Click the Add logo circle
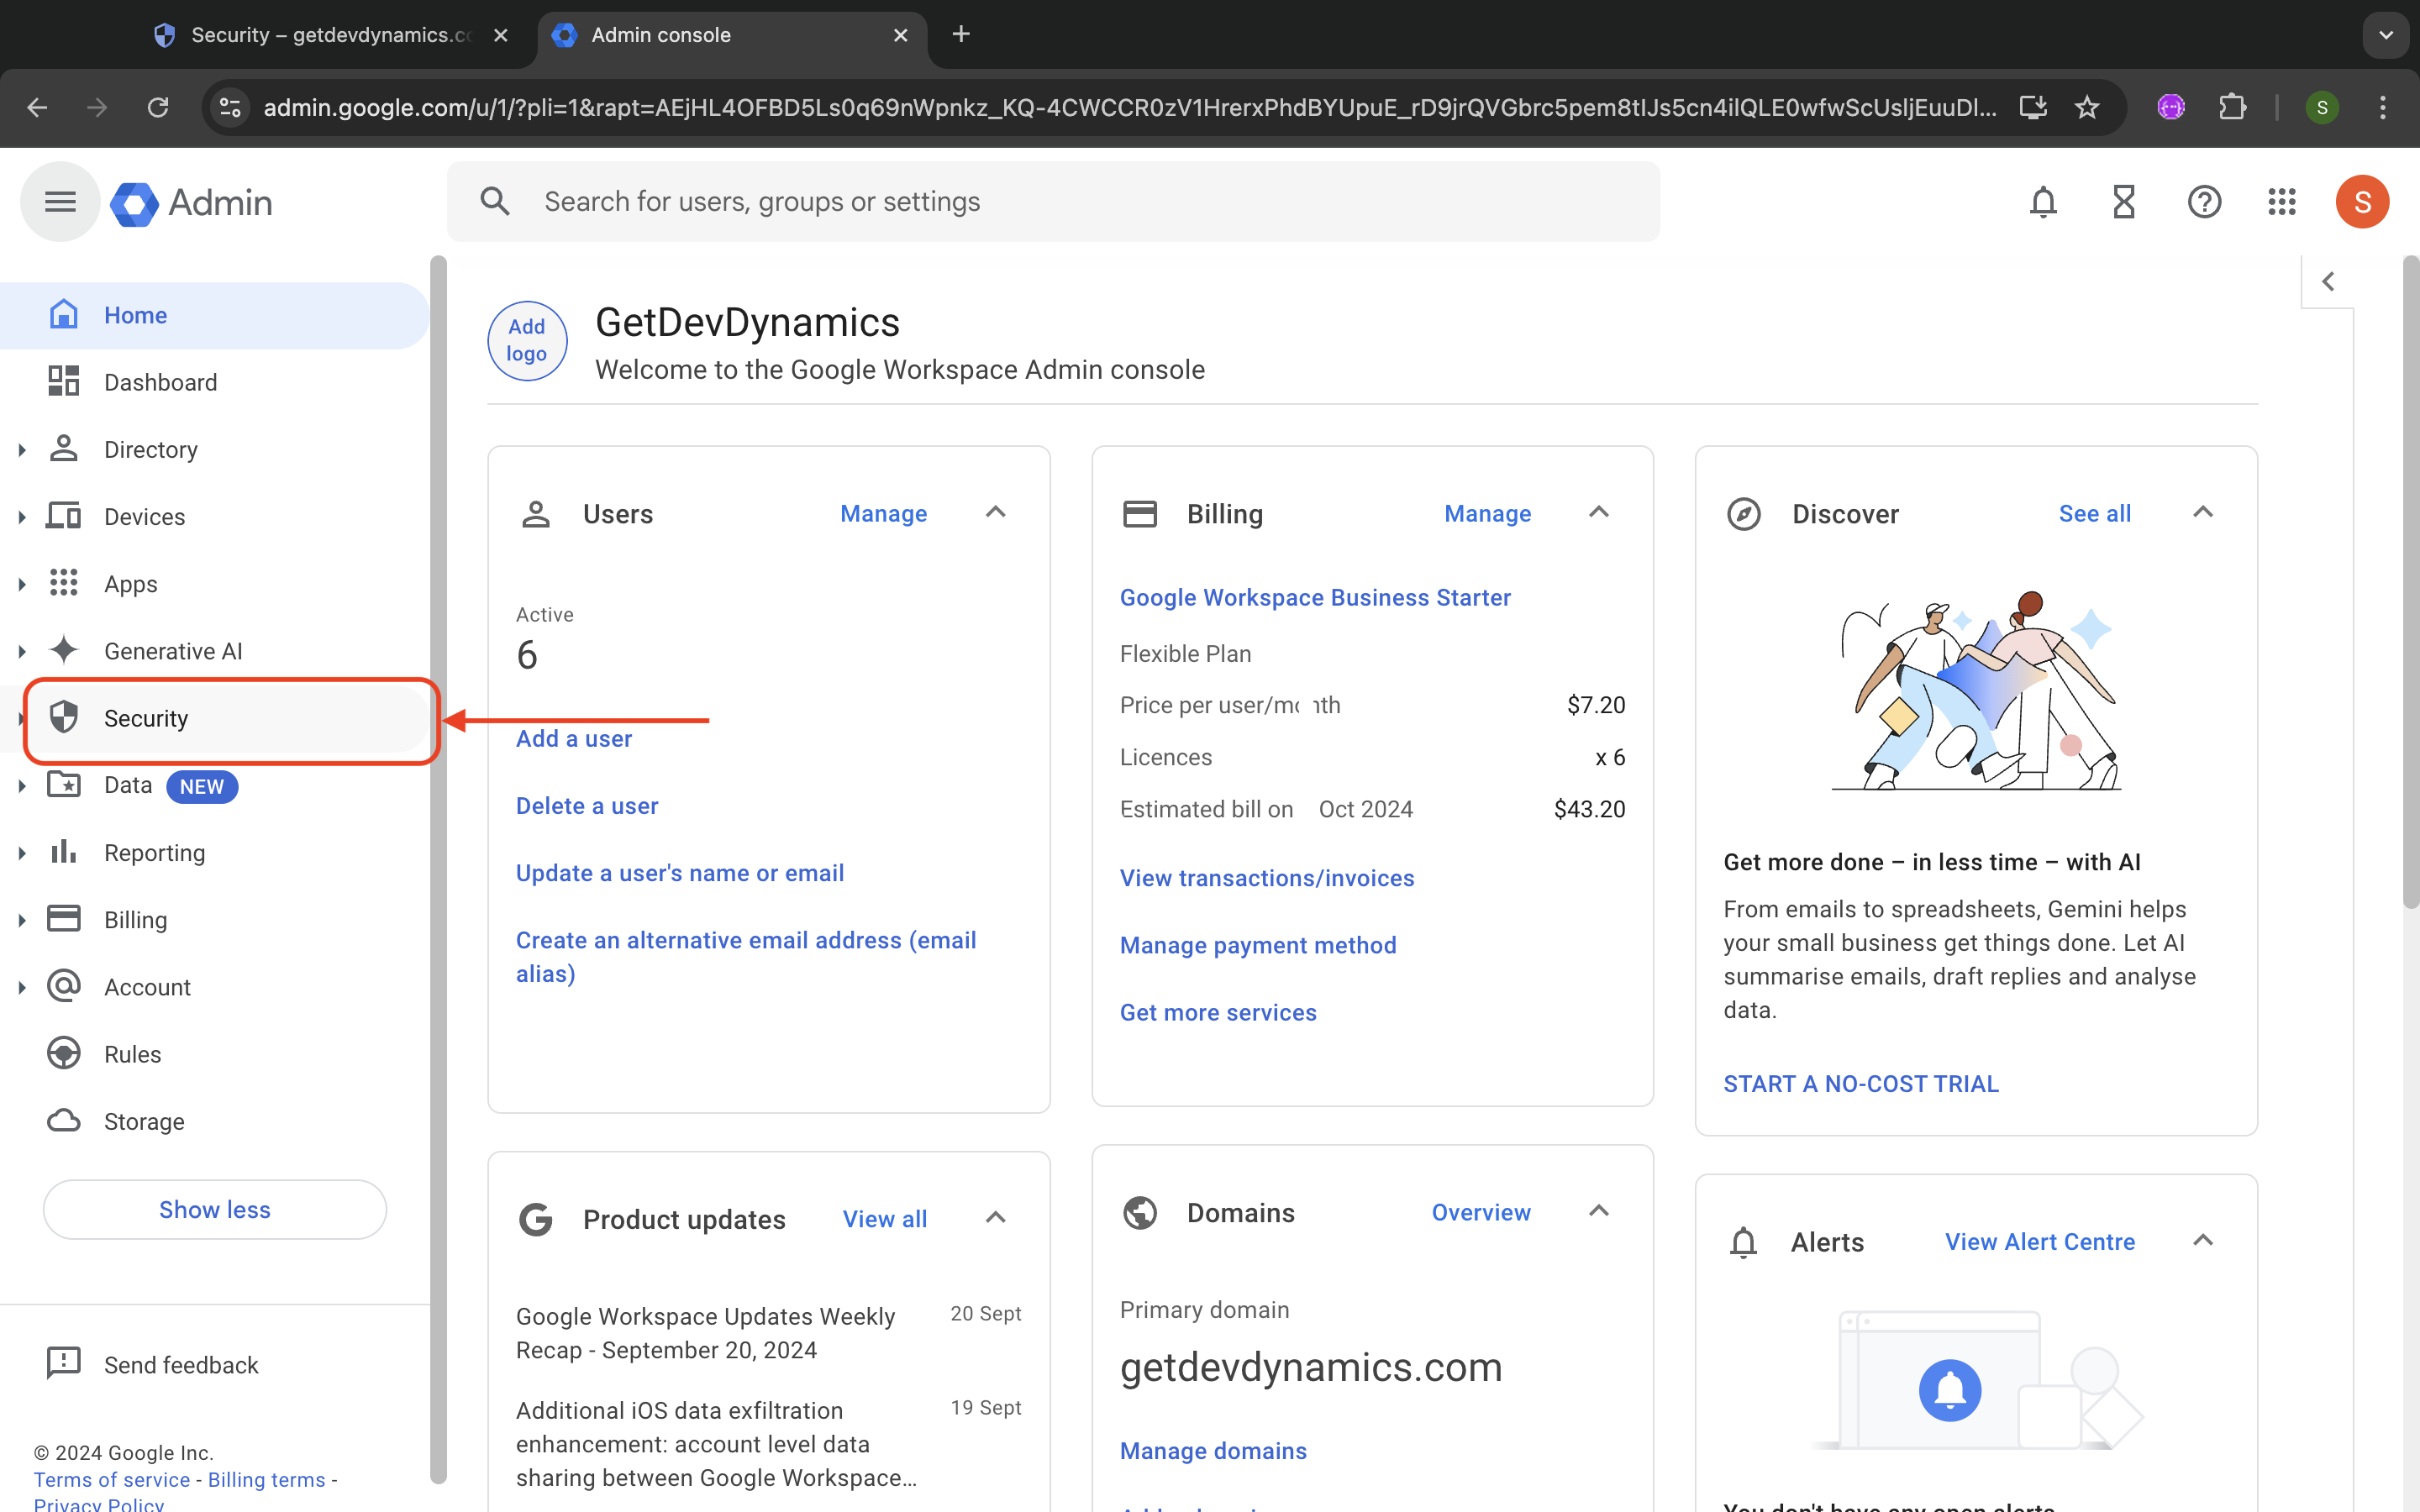Image resolution: width=2420 pixels, height=1512 pixels. tap(527, 341)
